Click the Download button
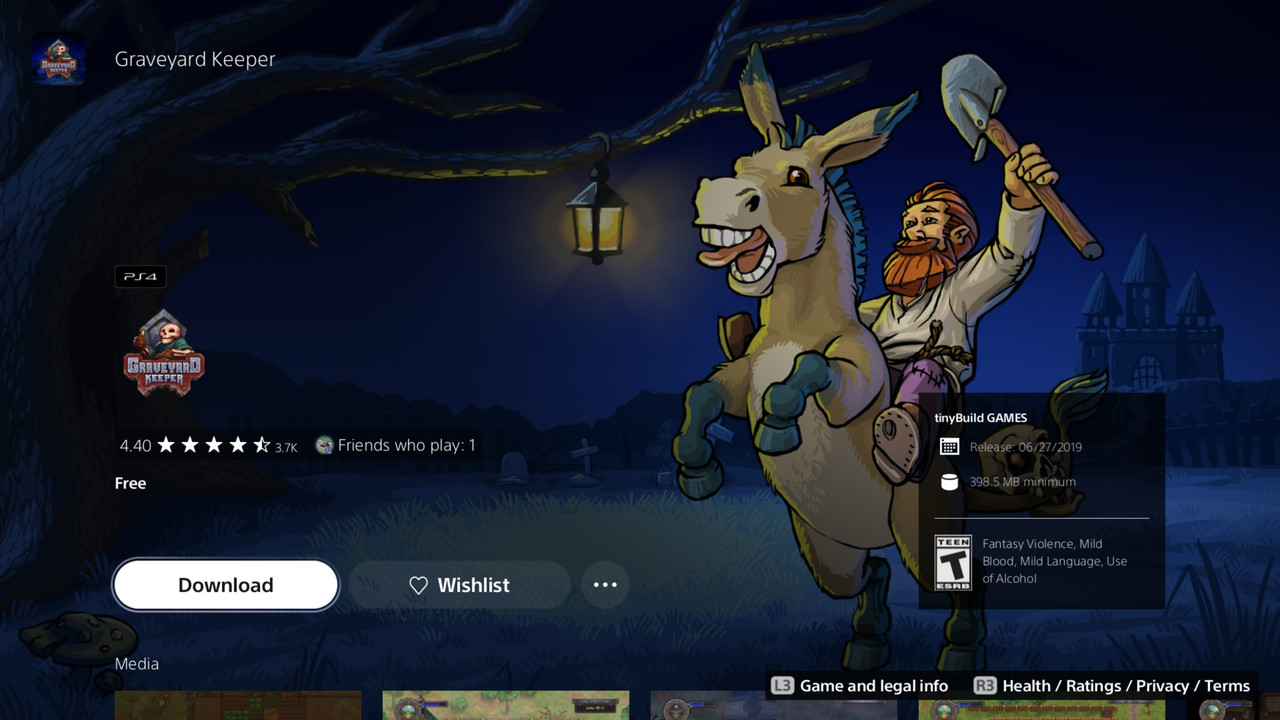The image size is (1280, 720). [226, 585]
